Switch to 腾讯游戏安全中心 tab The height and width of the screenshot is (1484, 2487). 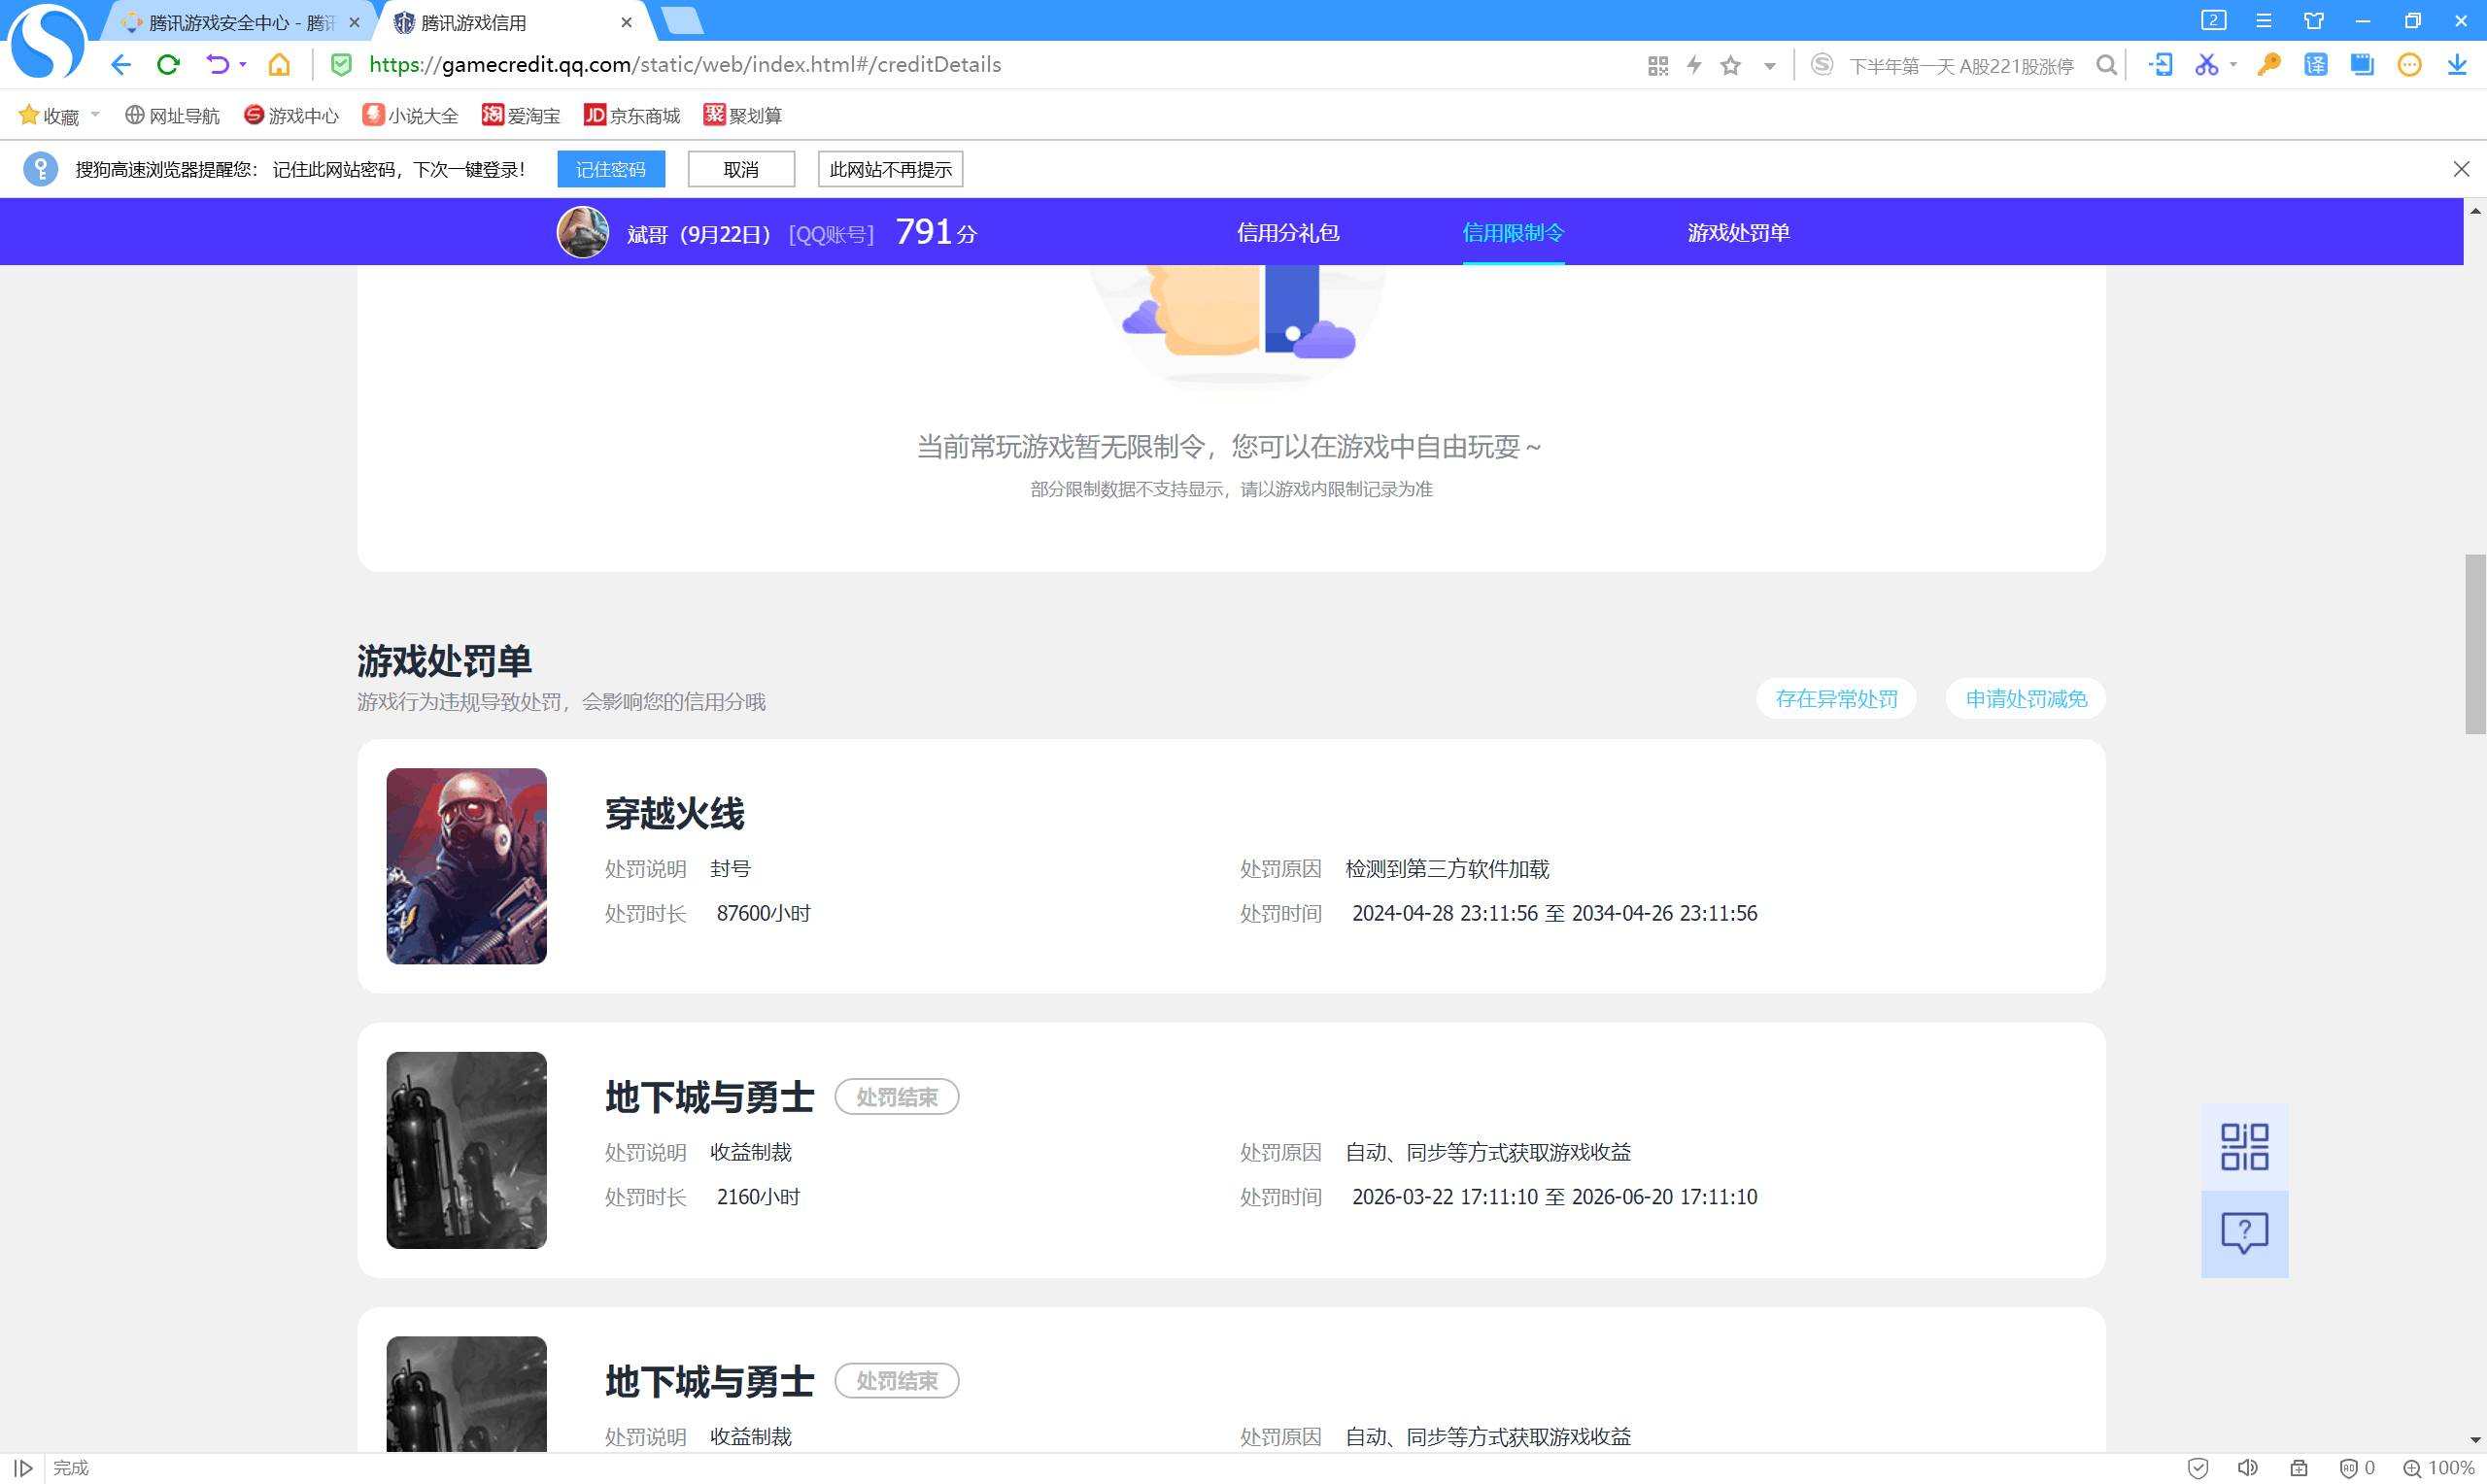pyautogui.click(x=240, y=22)
